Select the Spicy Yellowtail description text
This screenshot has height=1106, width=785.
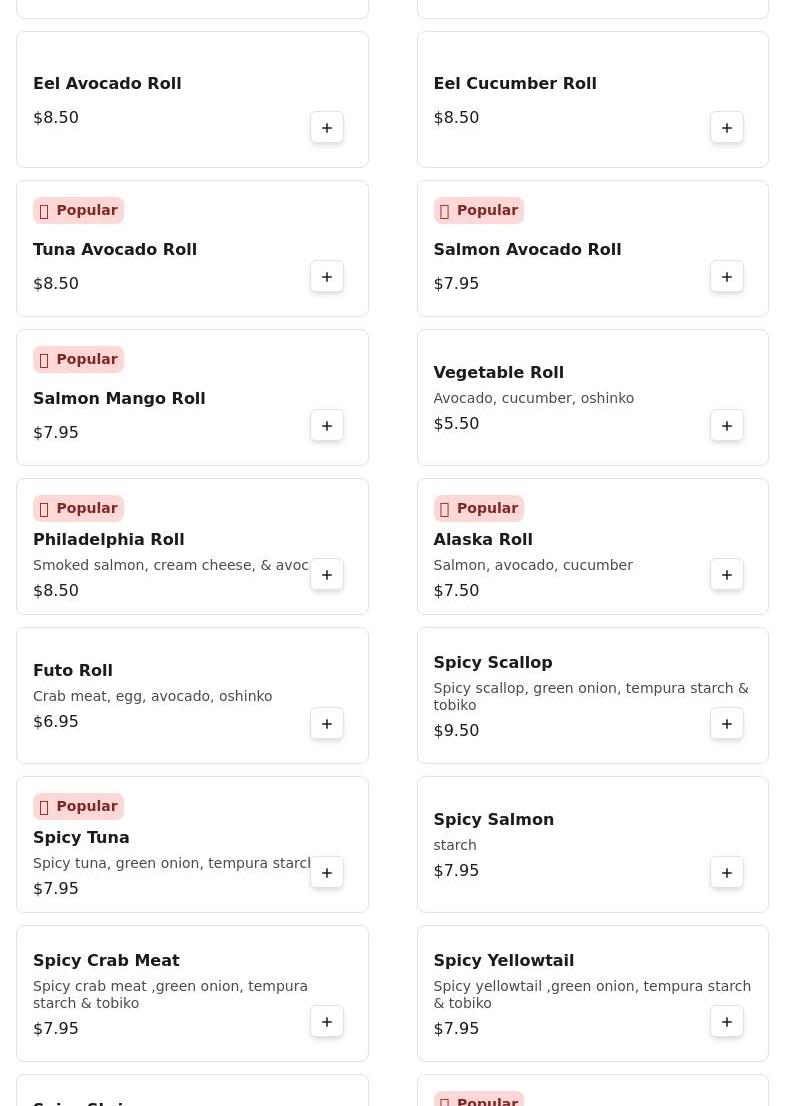592,995
